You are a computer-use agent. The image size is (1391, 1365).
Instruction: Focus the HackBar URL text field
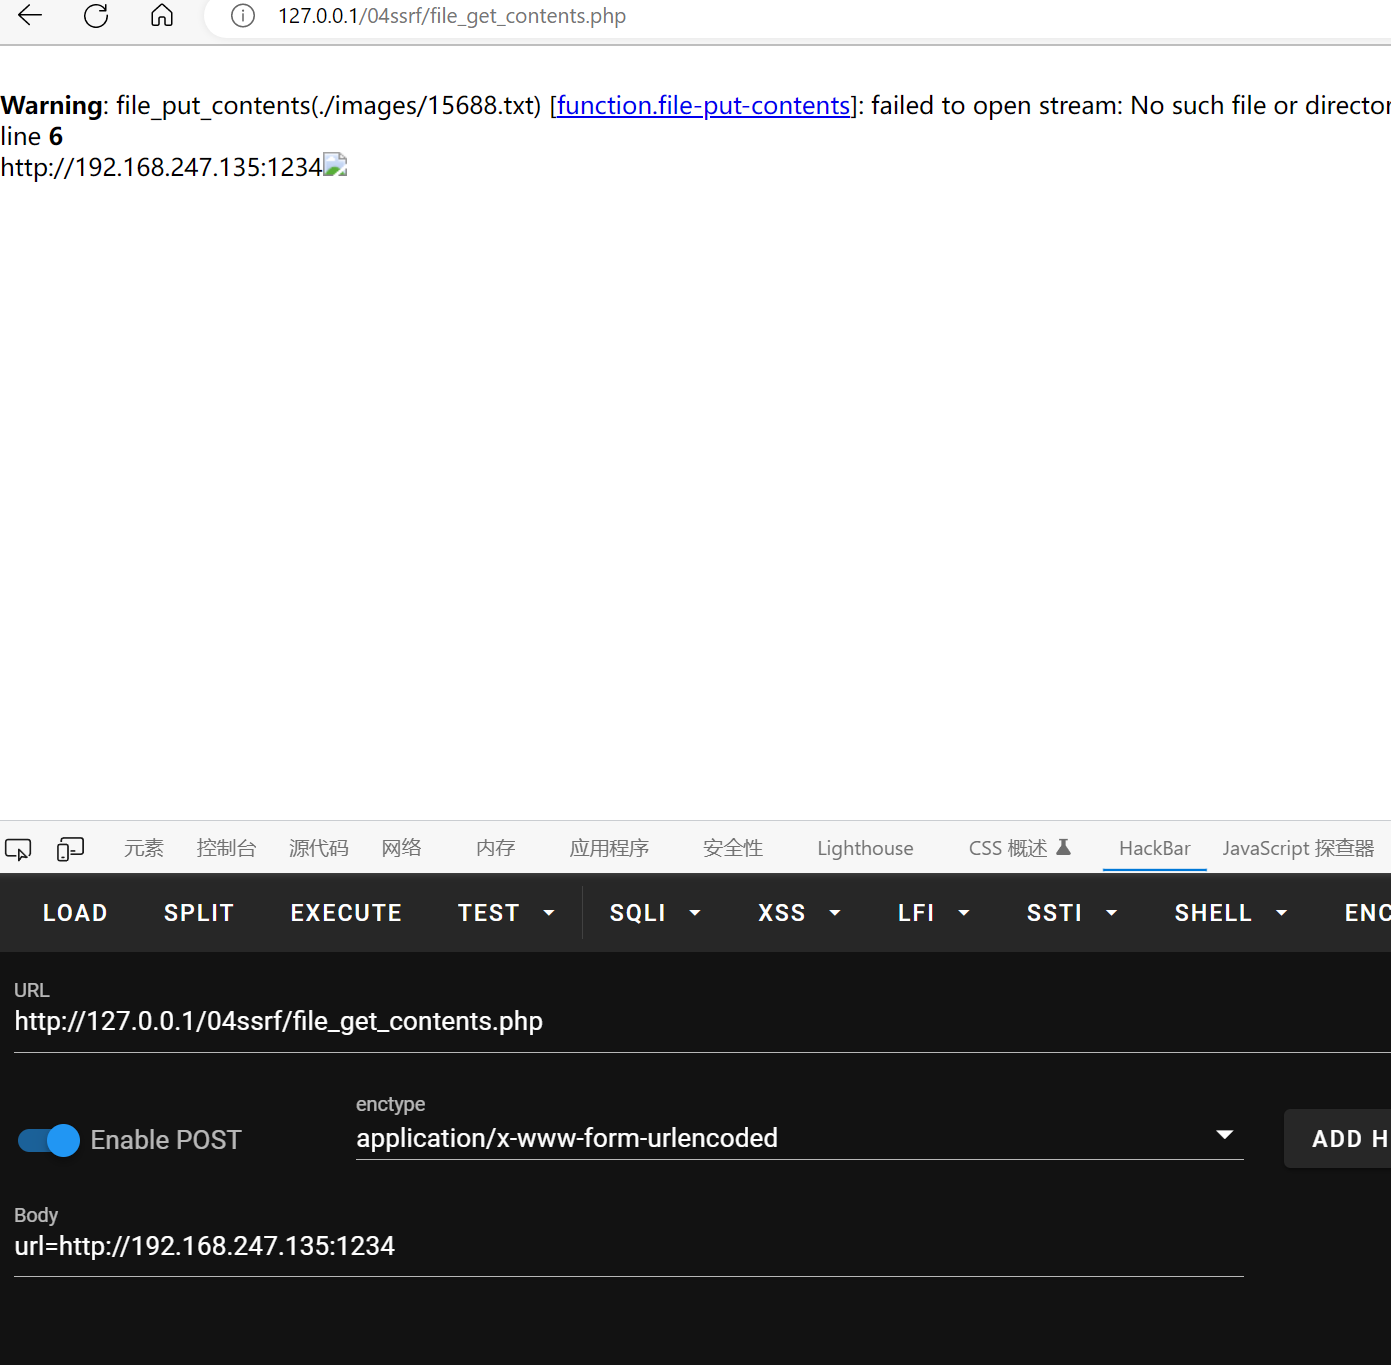pos(700,1022)
